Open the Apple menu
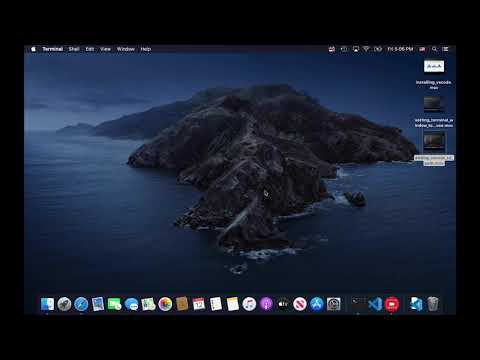Image resolution: width=480 pixels, height=360 pixels. click(x=33, y=49)
